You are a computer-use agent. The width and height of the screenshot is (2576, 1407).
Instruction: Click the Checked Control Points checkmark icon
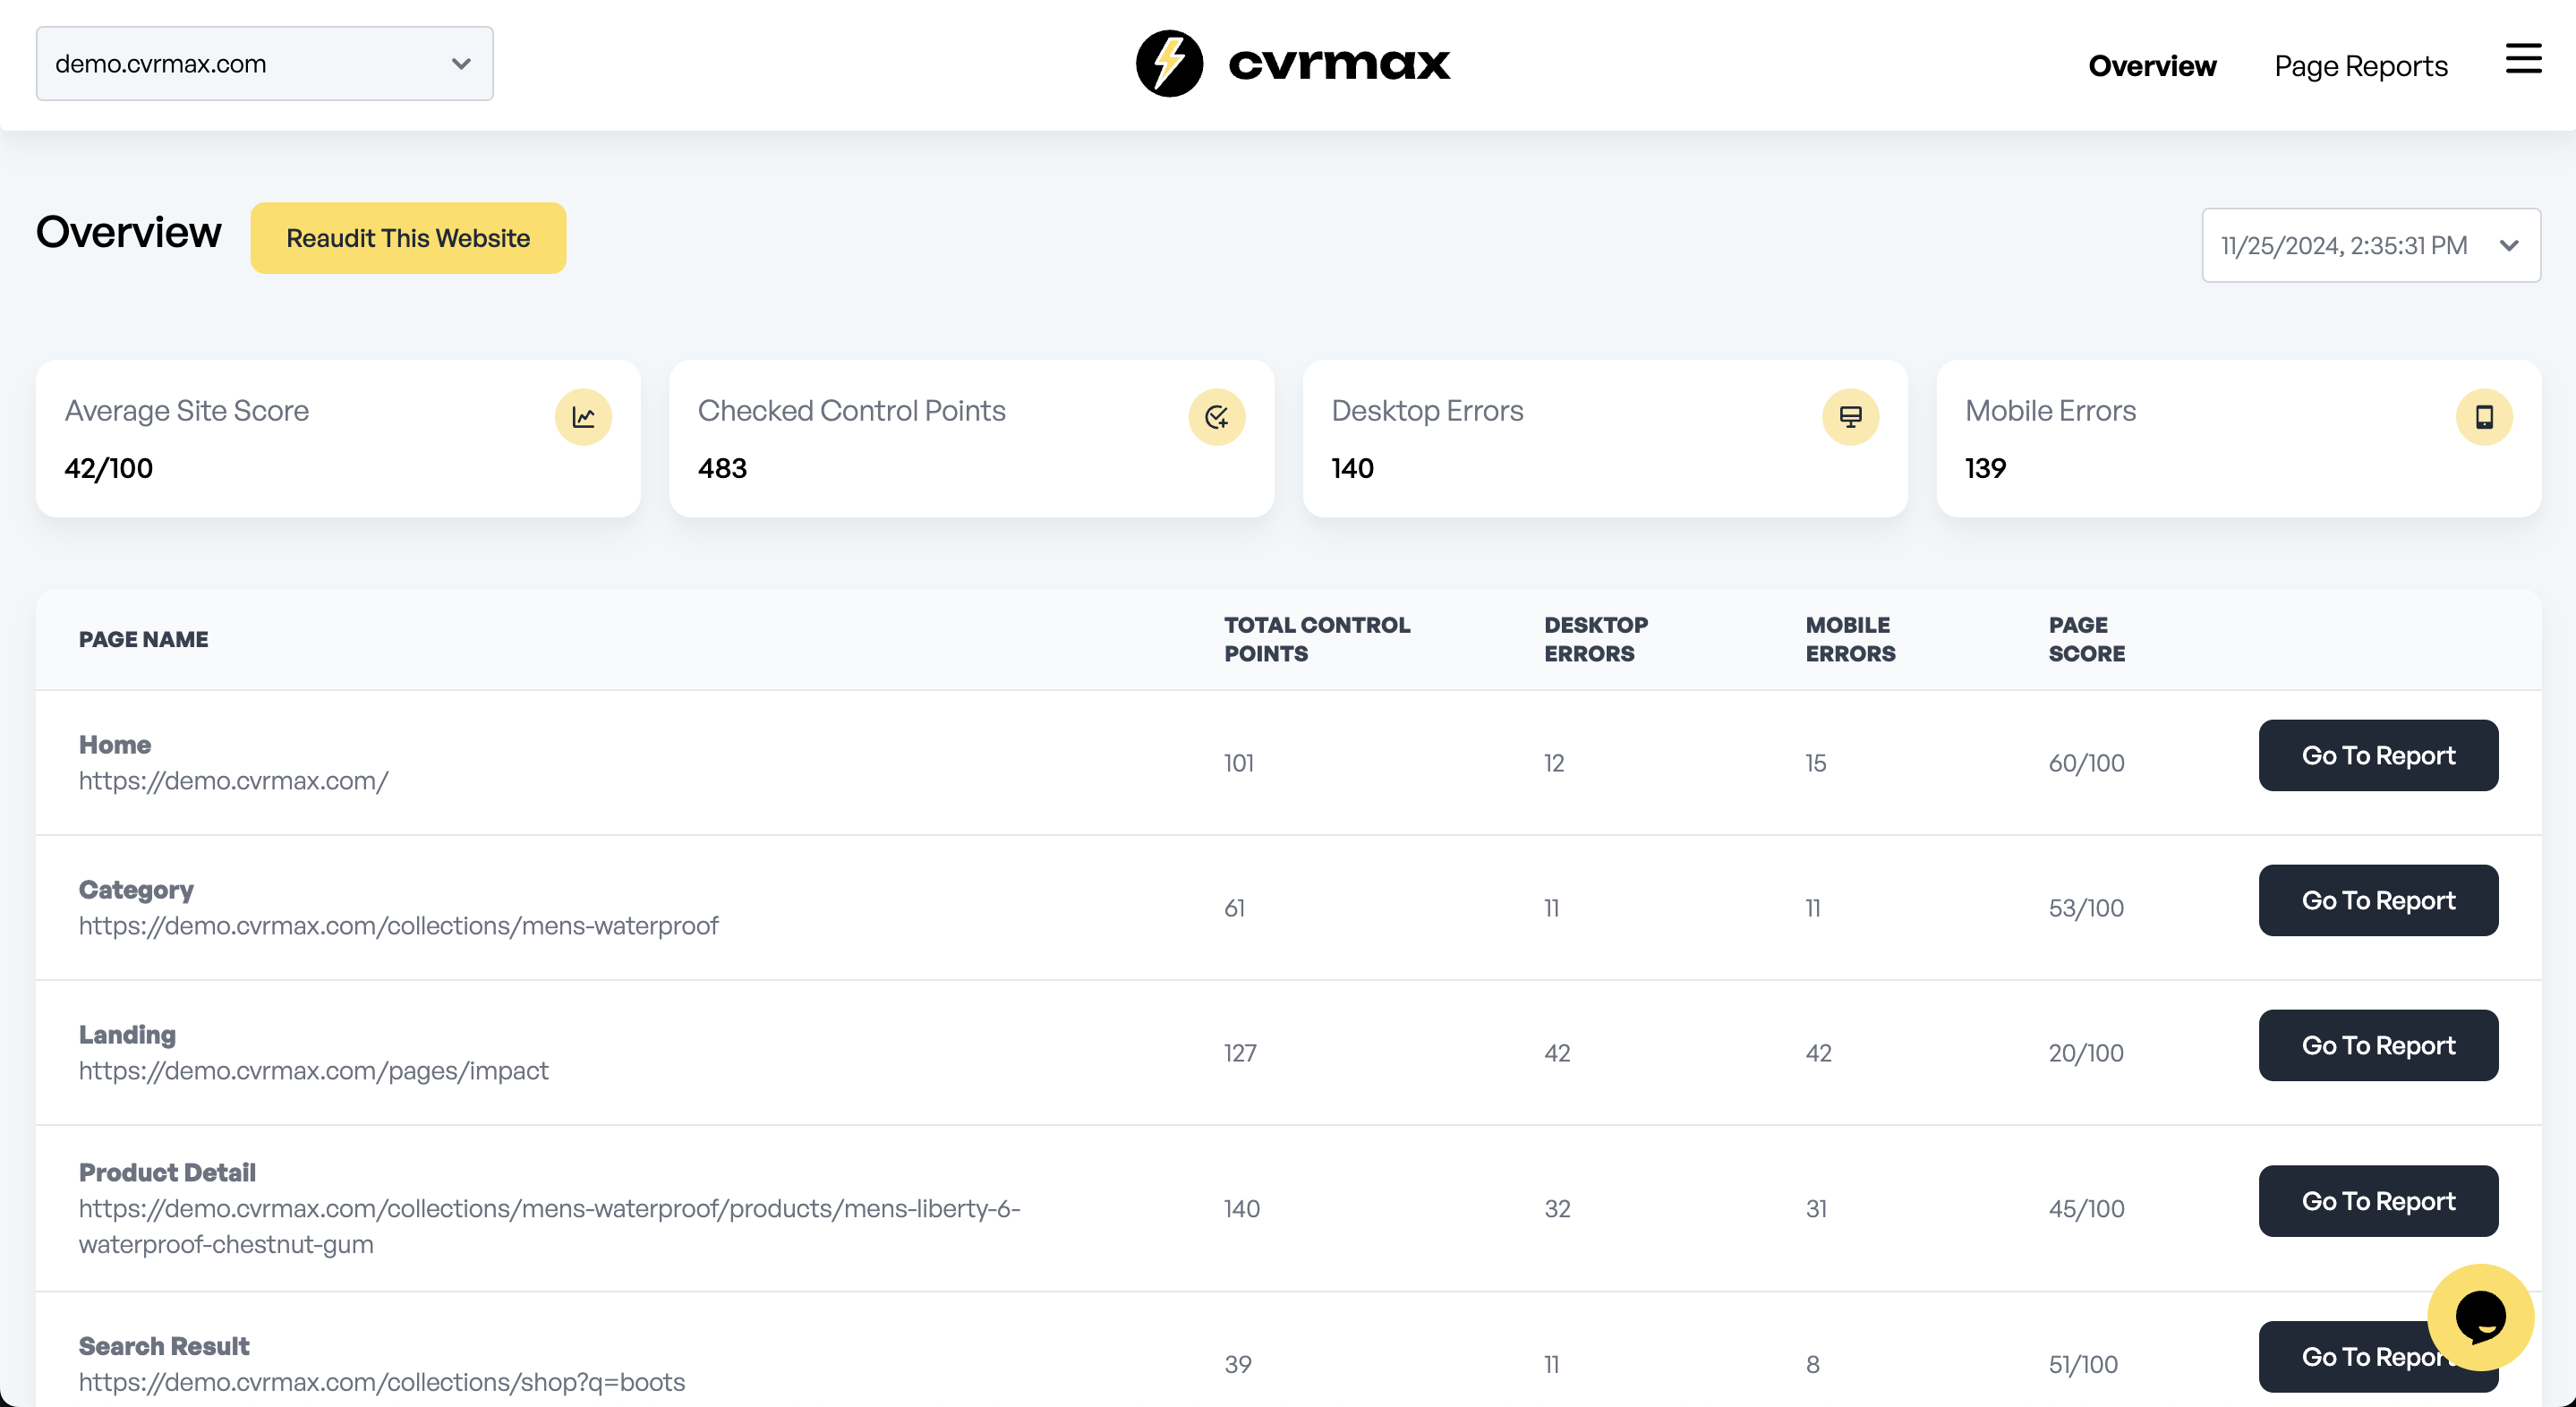(x=1217, y=417)
